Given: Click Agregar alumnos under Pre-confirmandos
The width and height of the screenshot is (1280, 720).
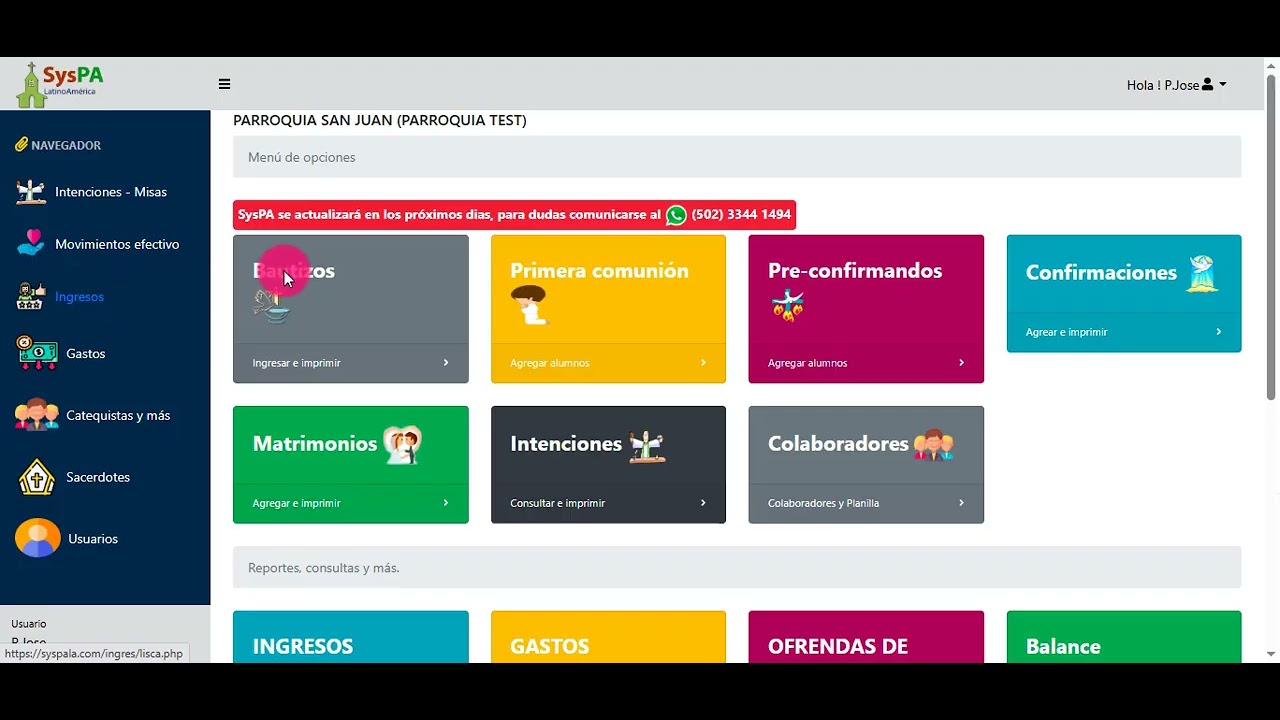Looking at the screenshot, I should pos(808,363).
